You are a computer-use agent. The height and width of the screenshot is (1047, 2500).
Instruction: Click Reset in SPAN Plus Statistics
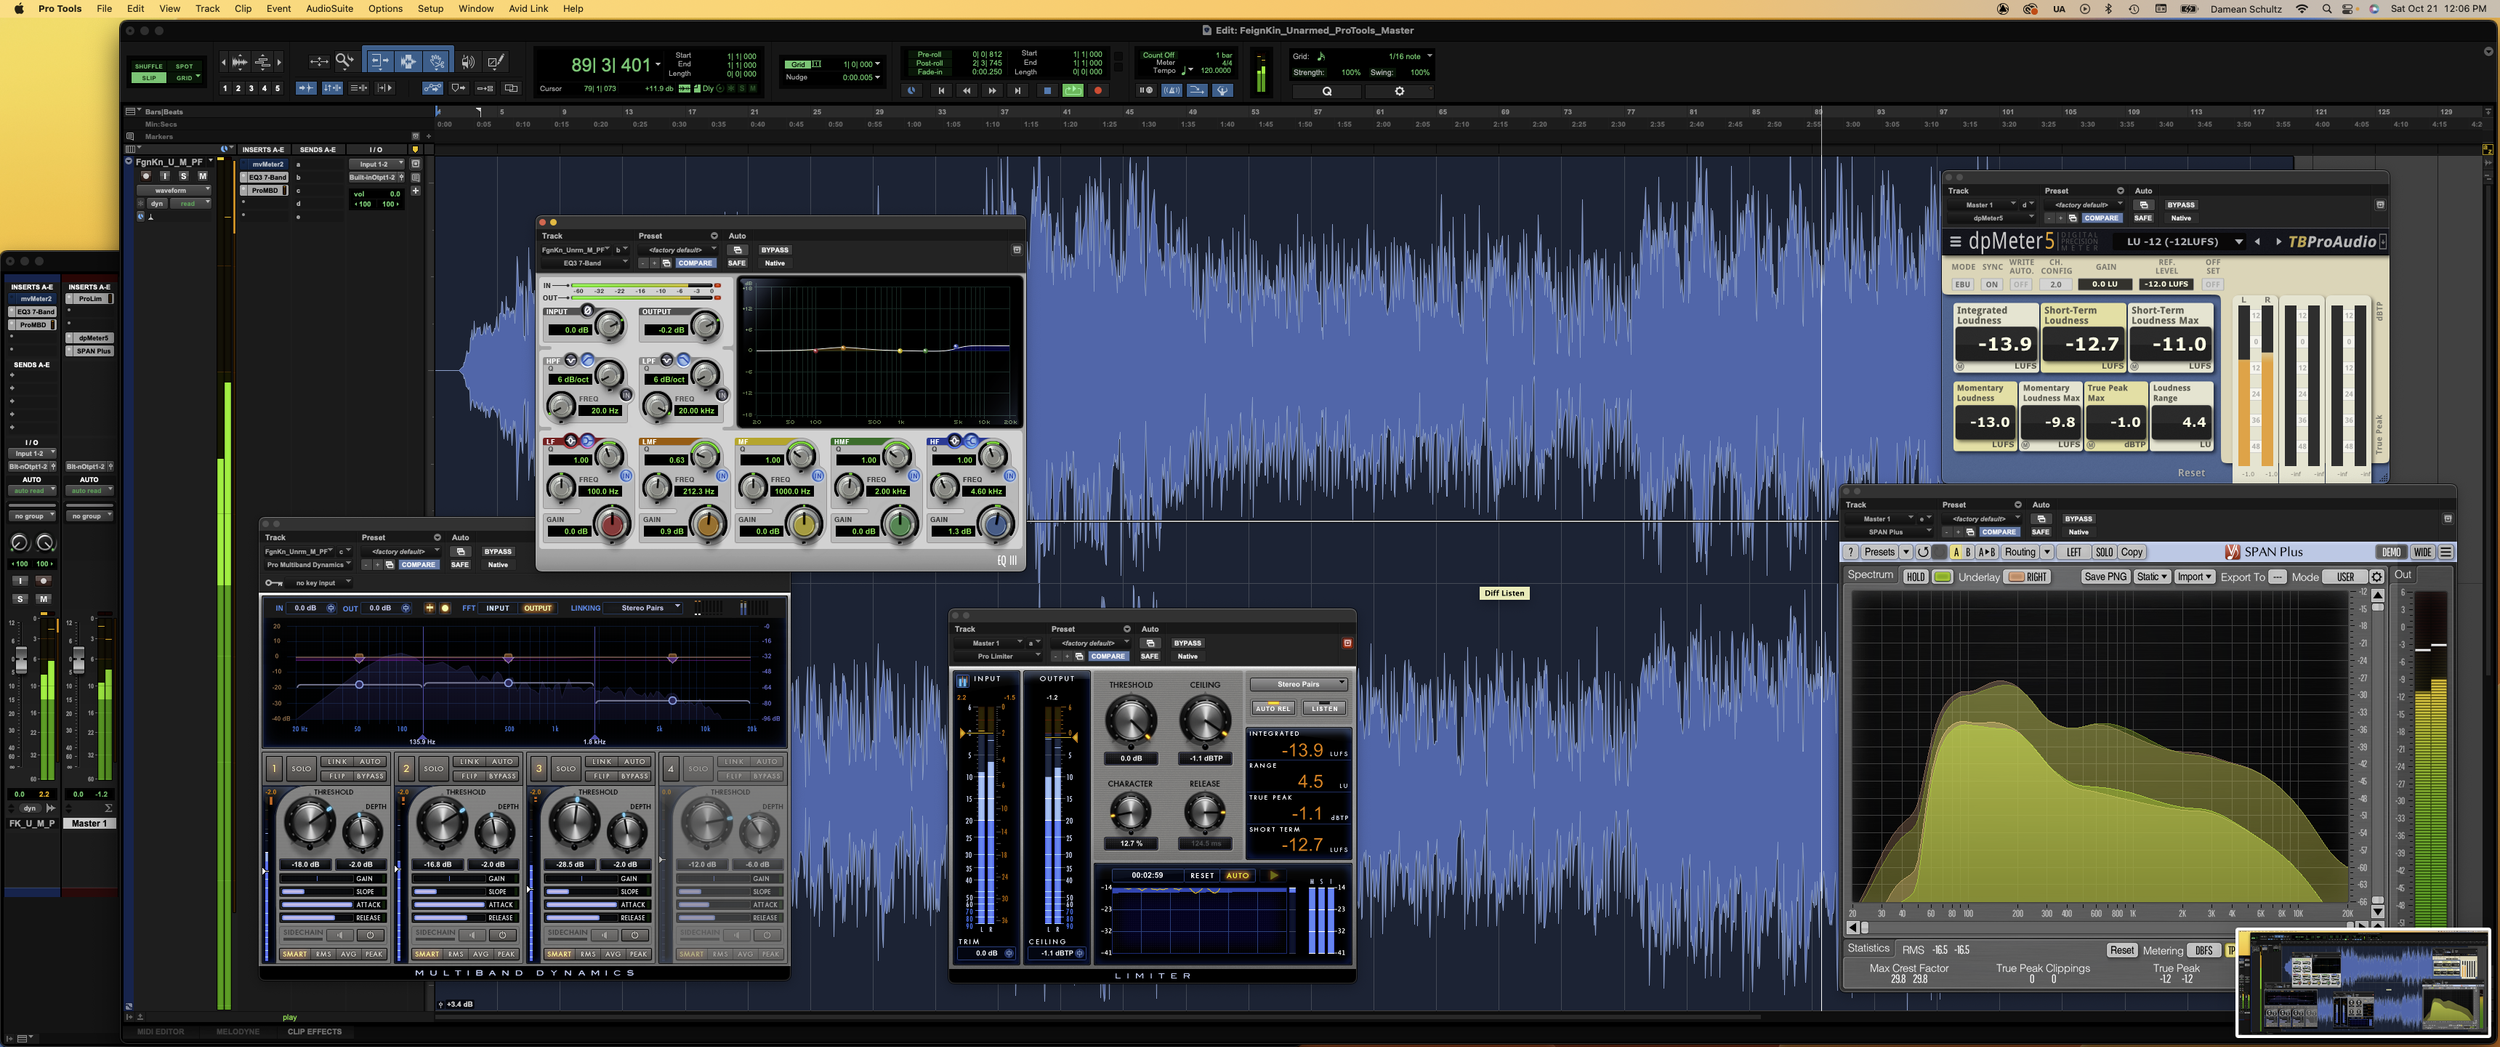pos(2121,950)
